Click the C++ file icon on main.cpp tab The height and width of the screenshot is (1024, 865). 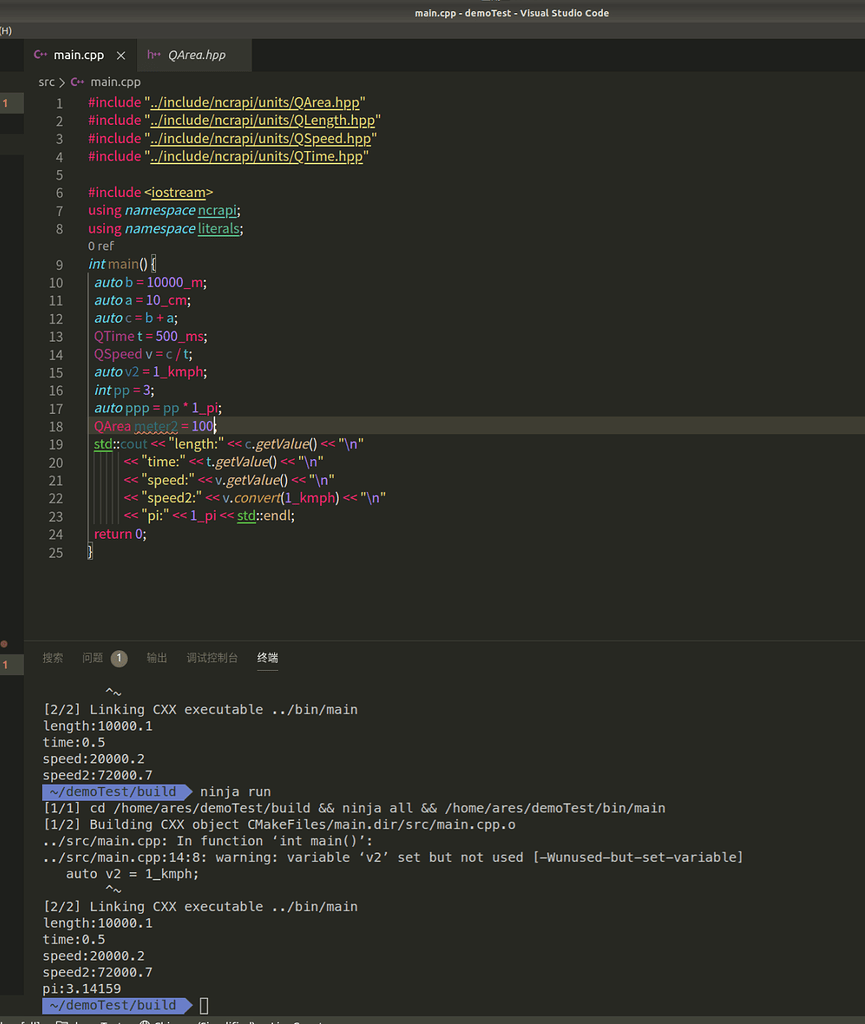(x=41, y=55)
